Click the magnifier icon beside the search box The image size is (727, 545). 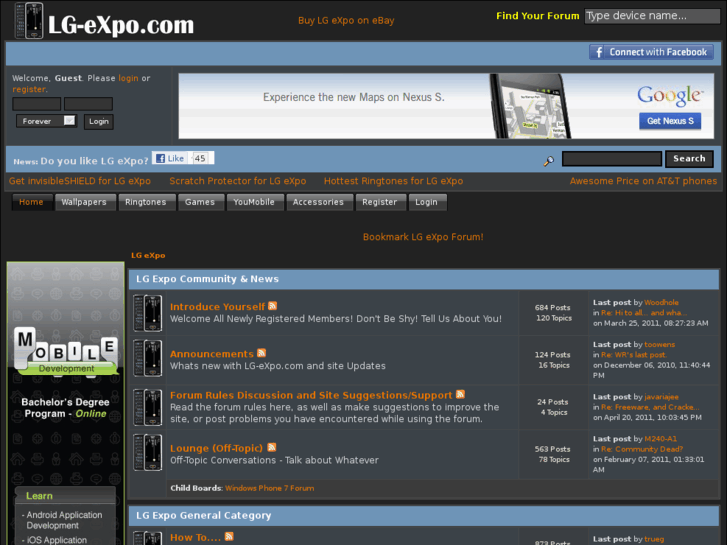click(x=548, y=161)
